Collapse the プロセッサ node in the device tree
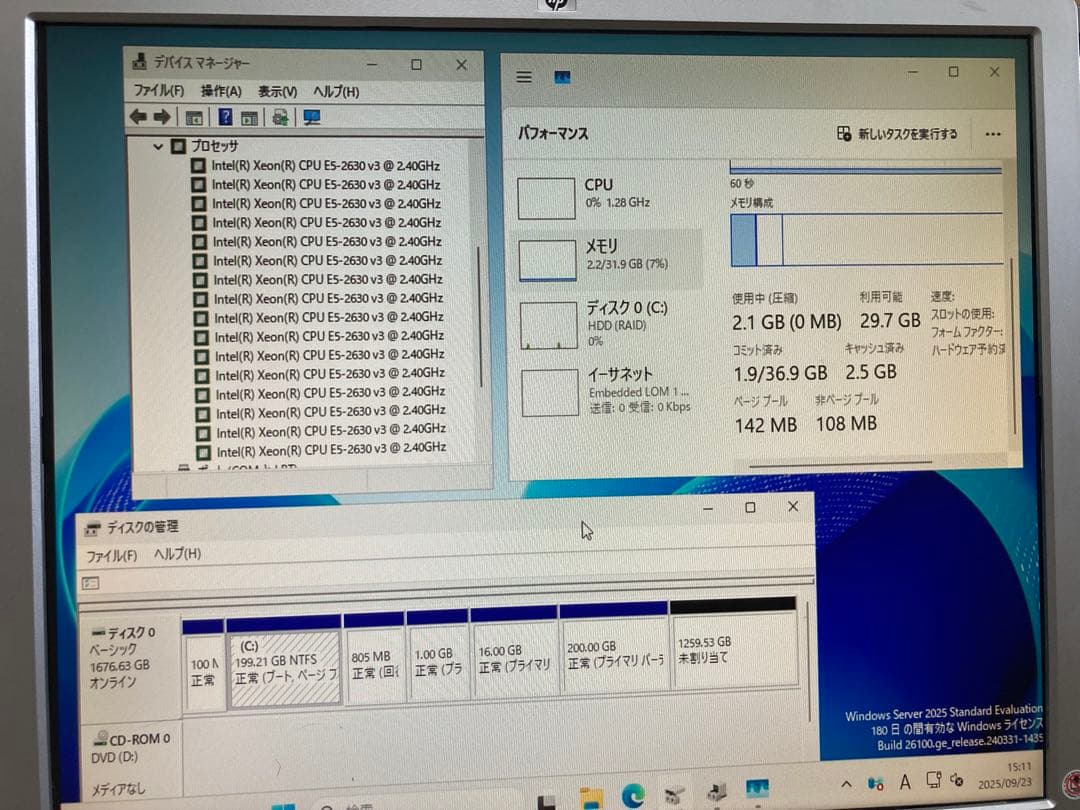This screenshot has height=810, width=1080. [158, 146]
